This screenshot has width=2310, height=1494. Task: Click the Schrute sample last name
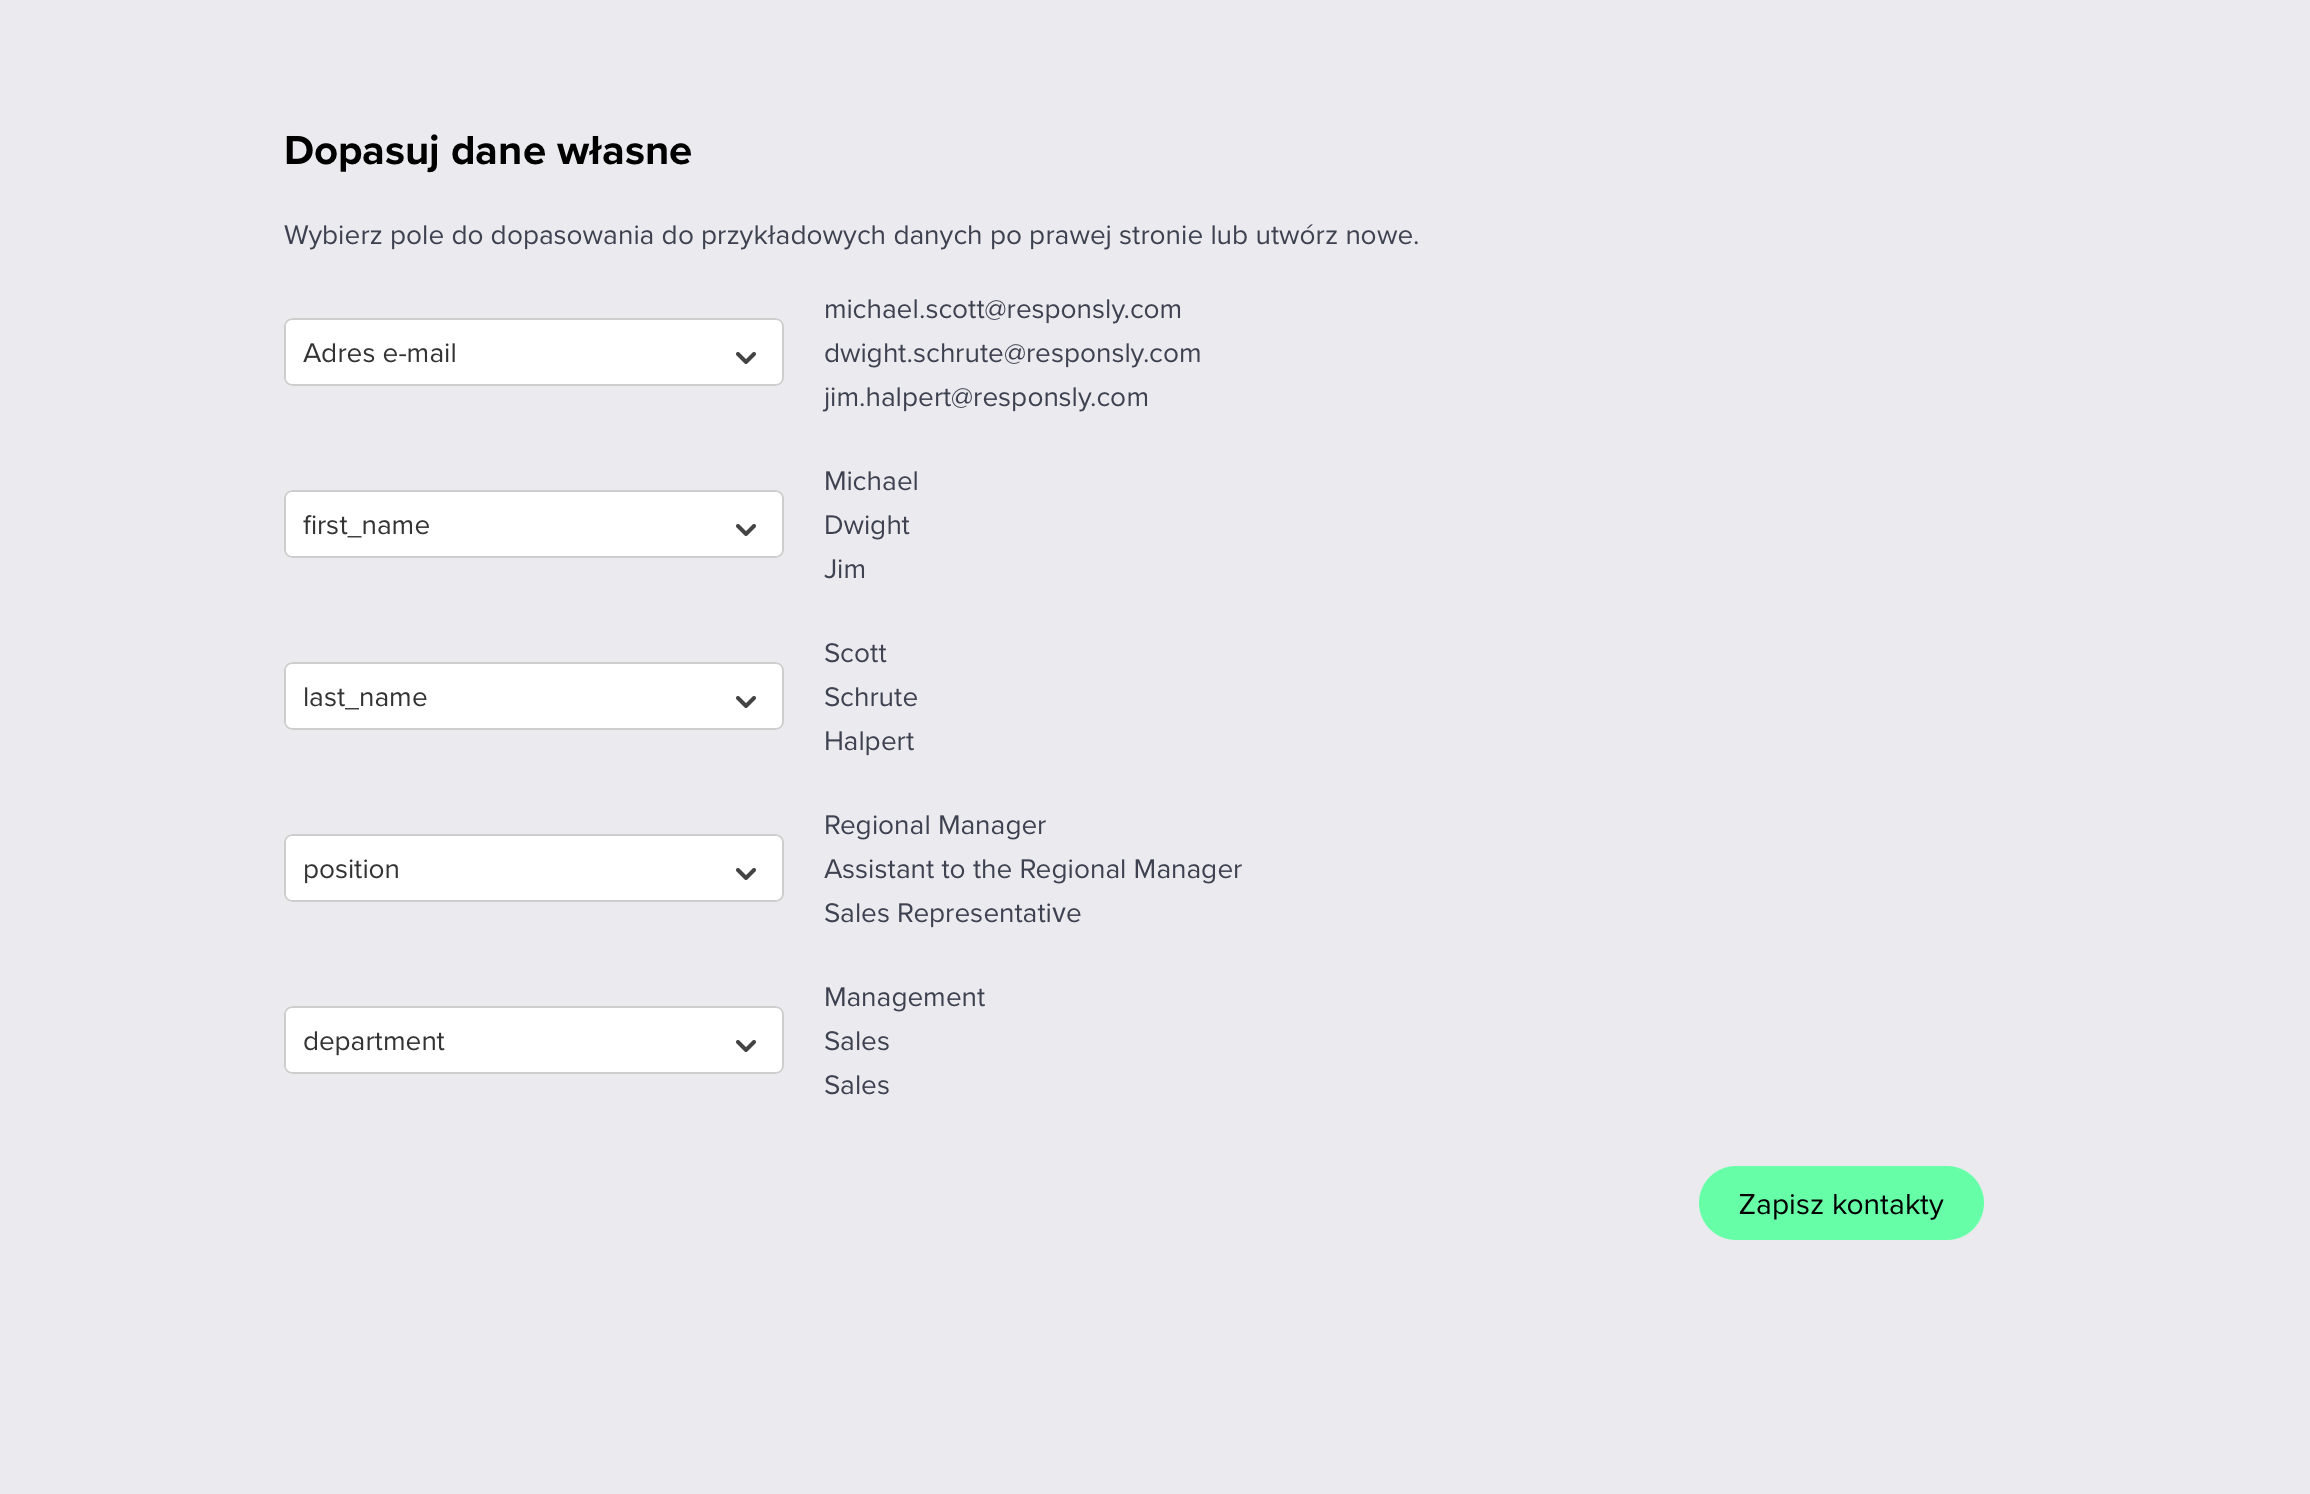870,697
